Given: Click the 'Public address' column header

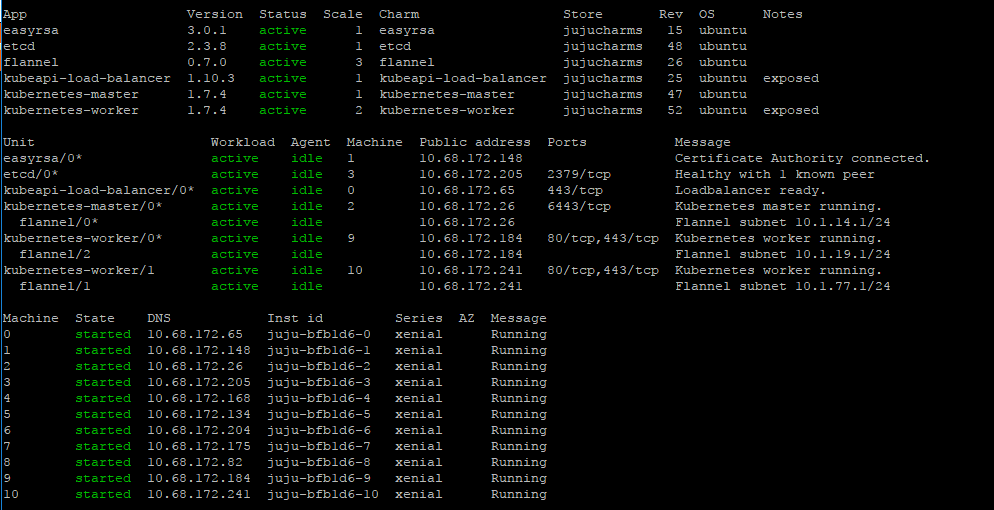Looking at the screenshot, I should pyautogui.click(x=475, y=142).
